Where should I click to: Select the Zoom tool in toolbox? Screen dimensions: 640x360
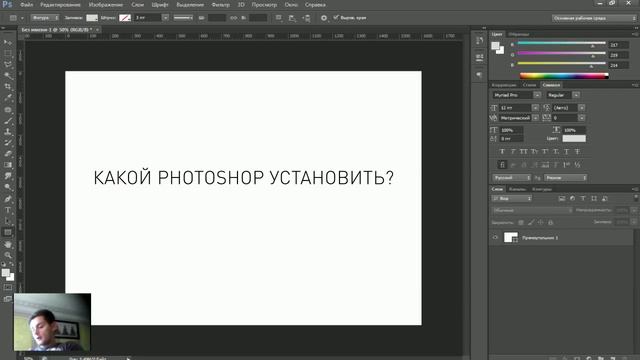[x=8, y=255]
